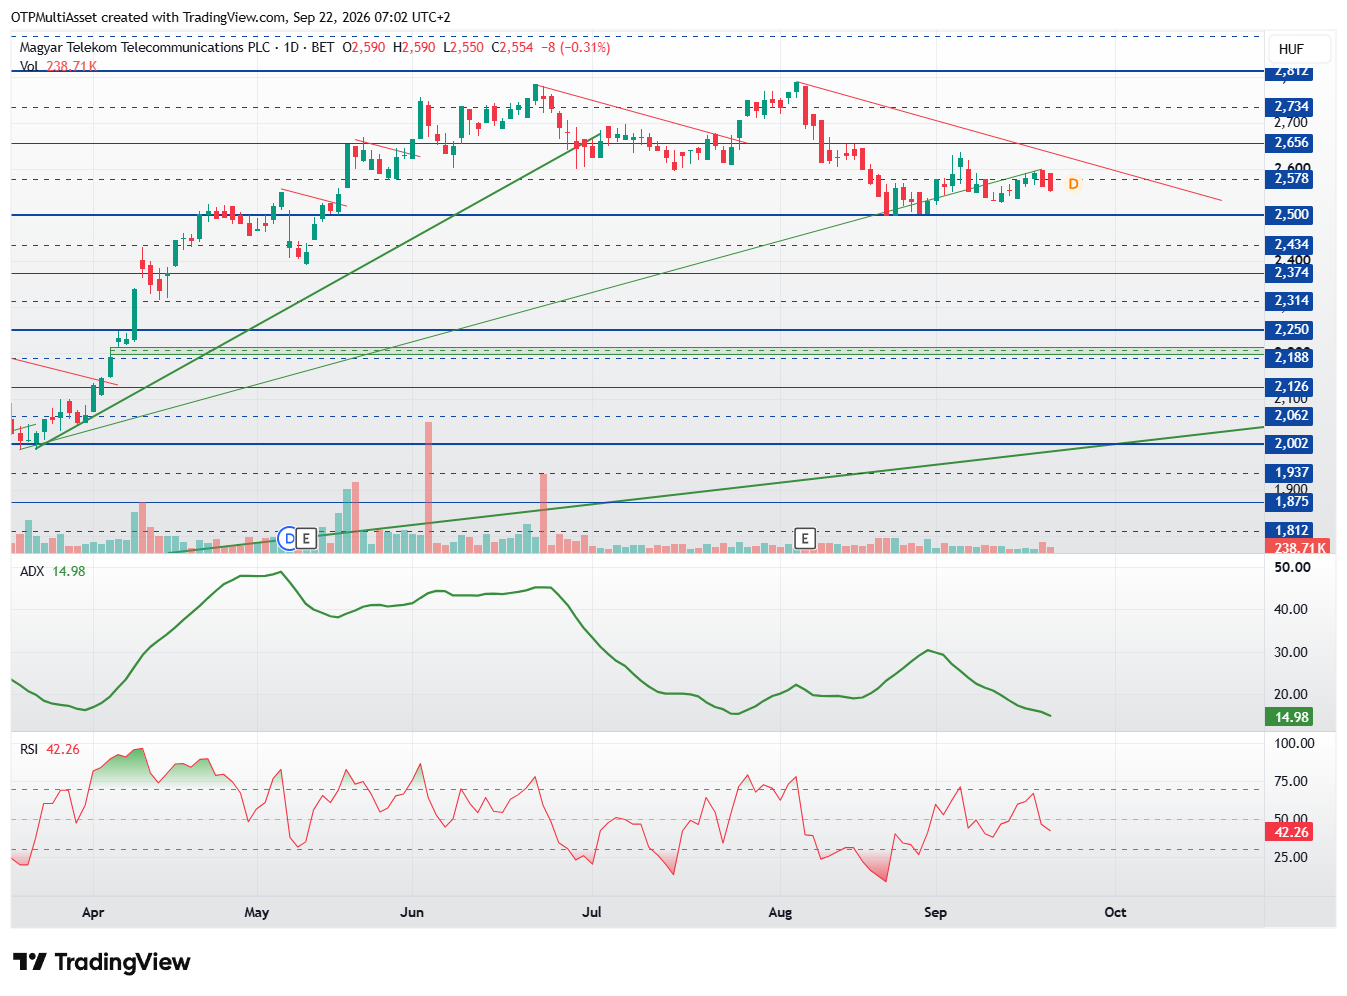
Task: Click the 2,734 price label
Action: (1291, 107)
